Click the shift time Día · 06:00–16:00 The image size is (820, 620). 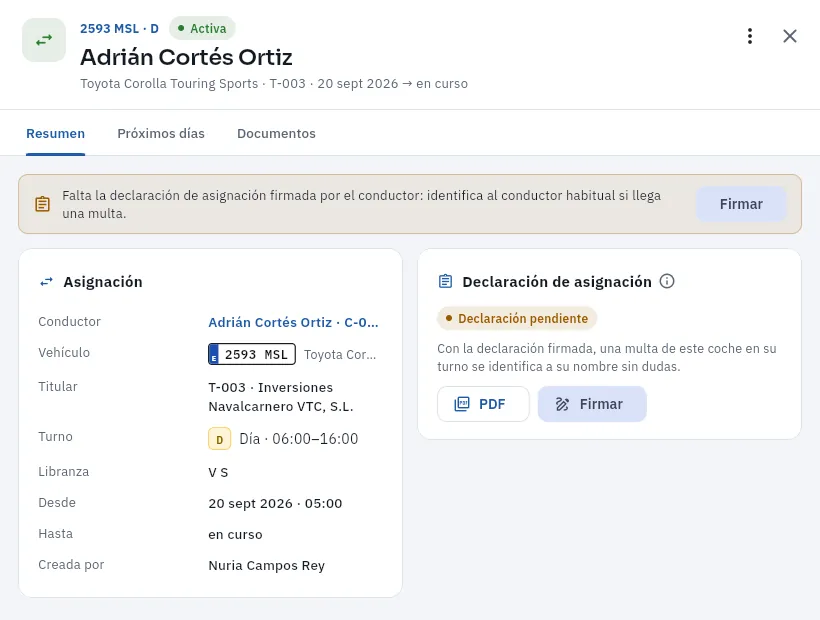tap(299, 439)
